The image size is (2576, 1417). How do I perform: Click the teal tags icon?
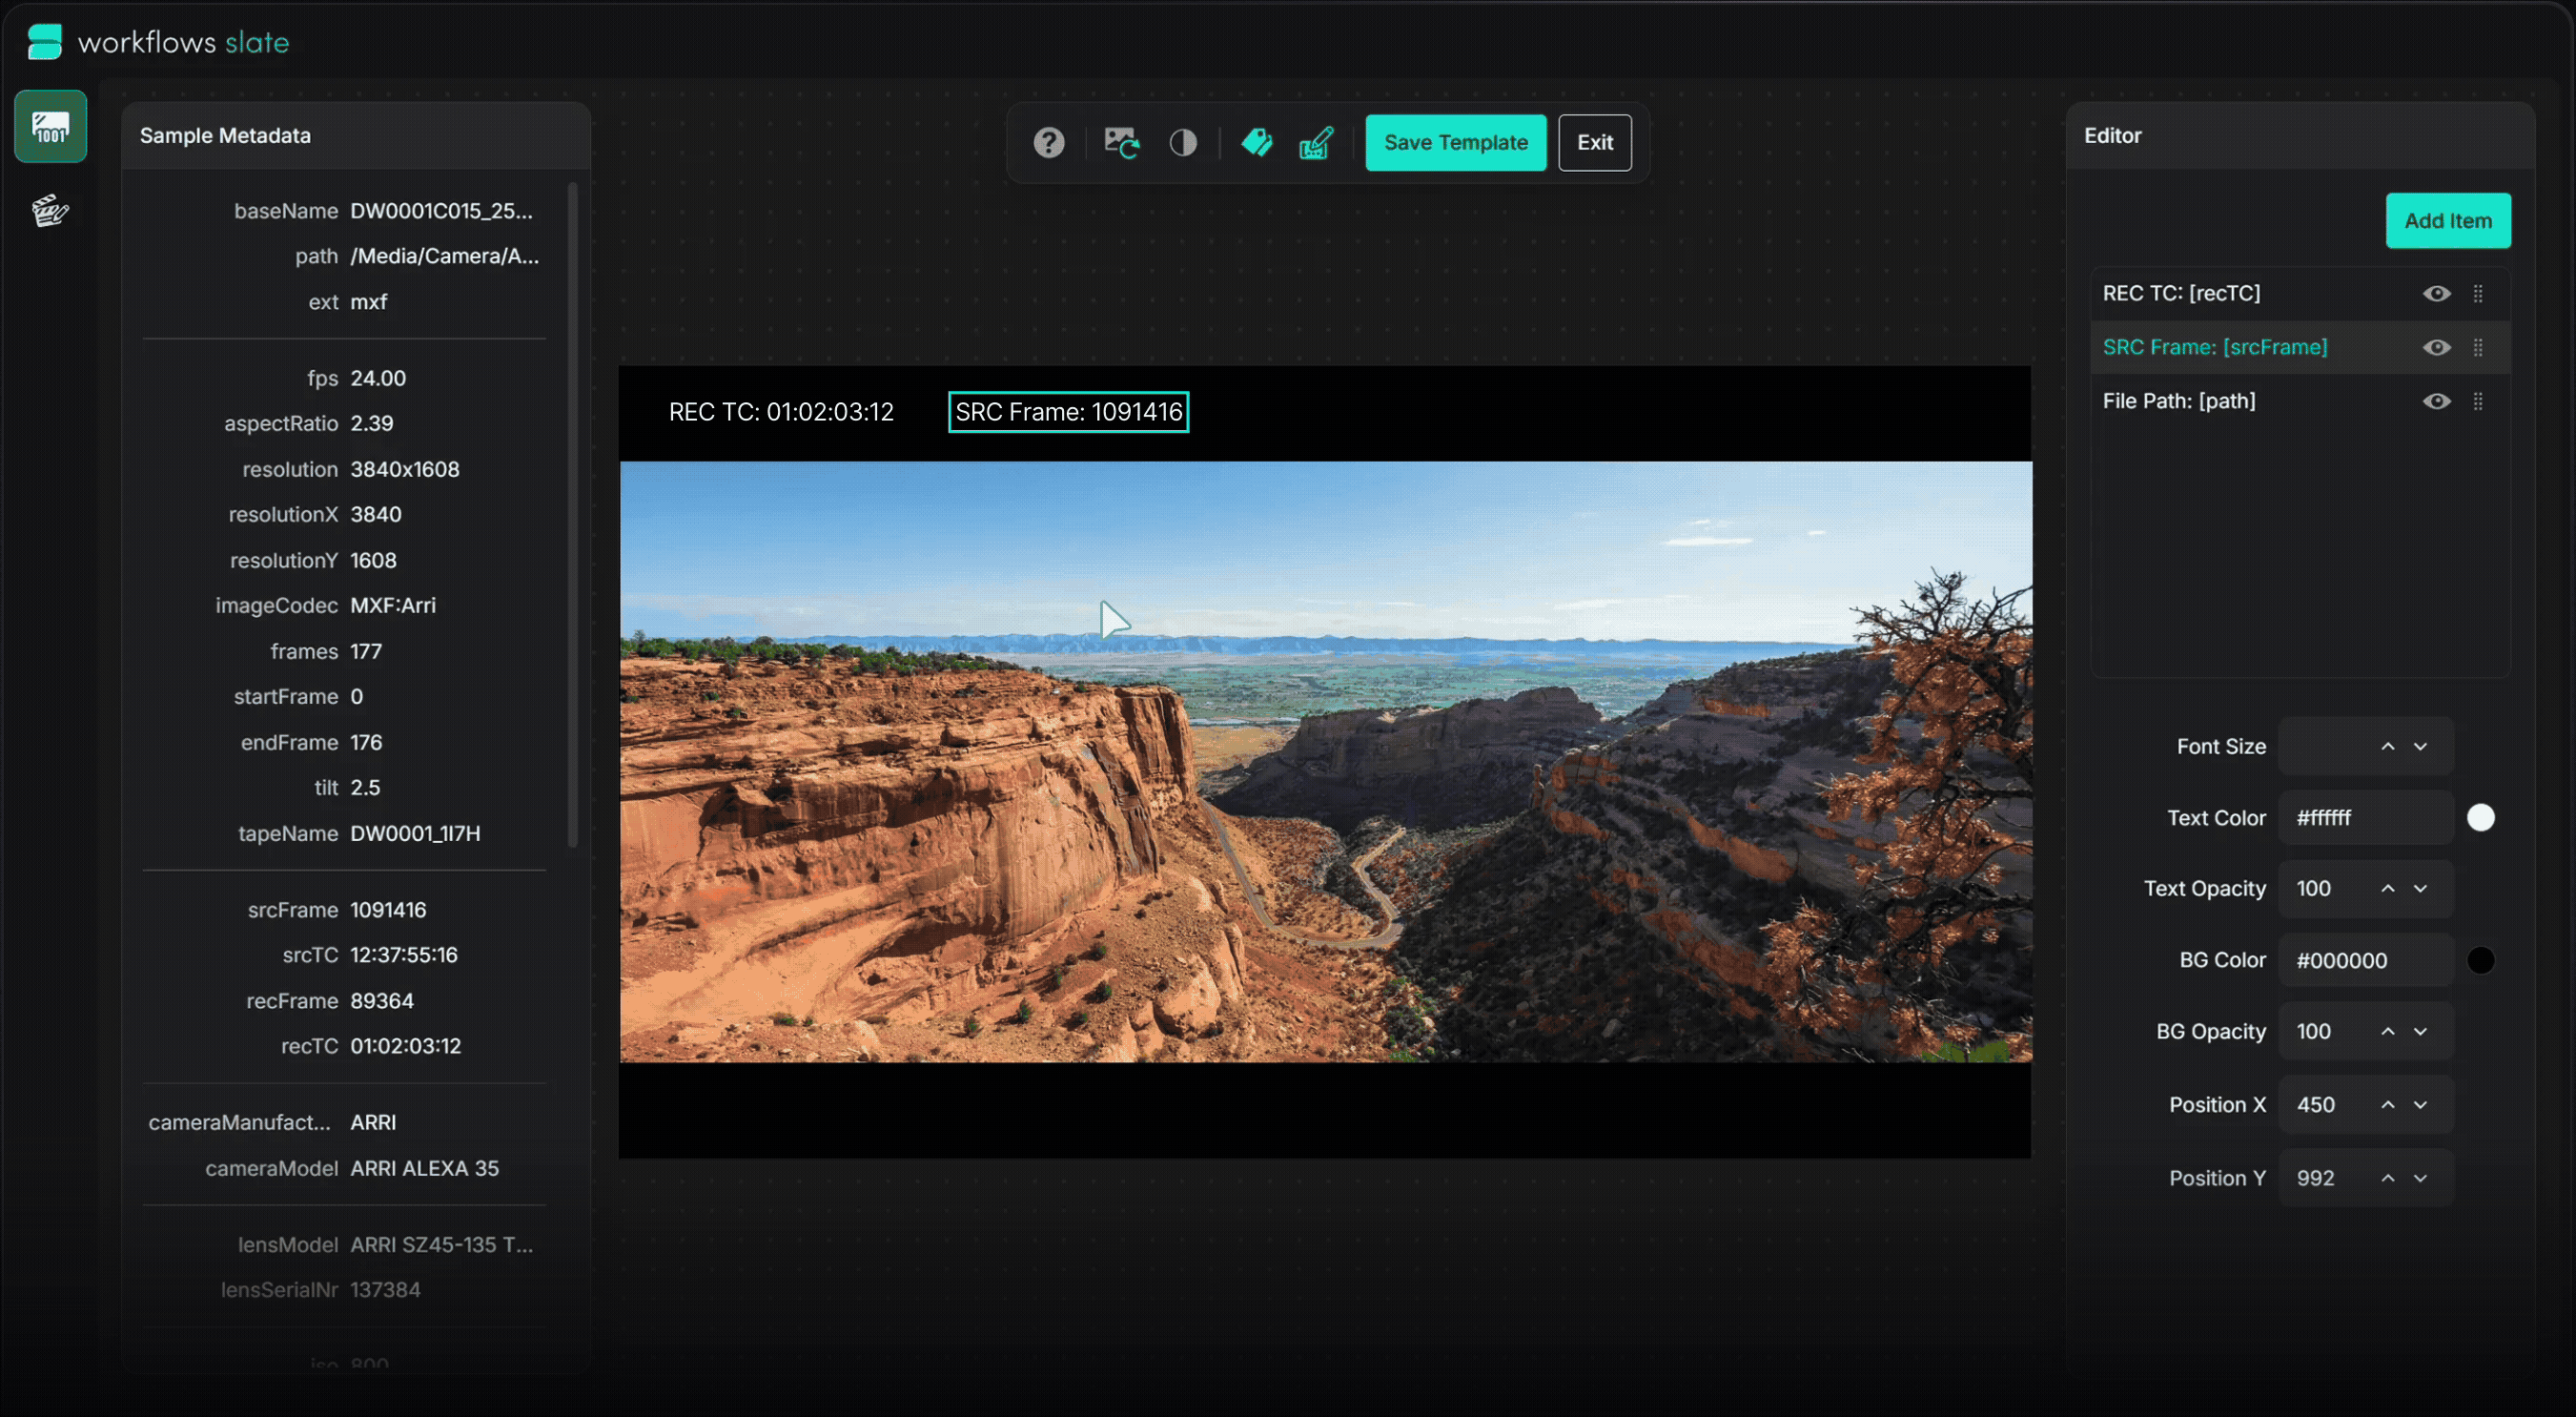[x=1256, y=143]
